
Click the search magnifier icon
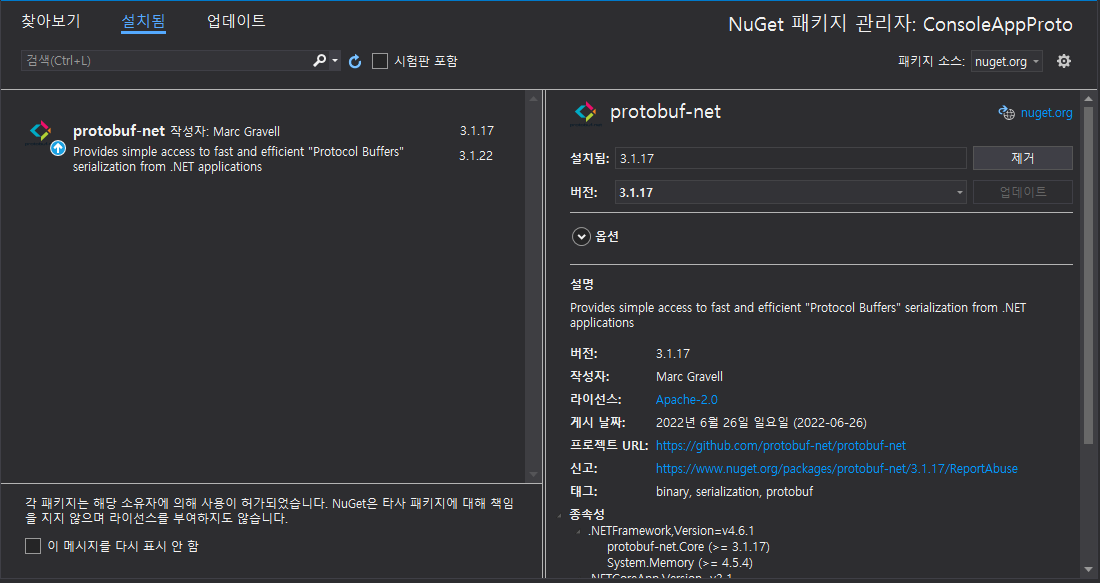319,60
